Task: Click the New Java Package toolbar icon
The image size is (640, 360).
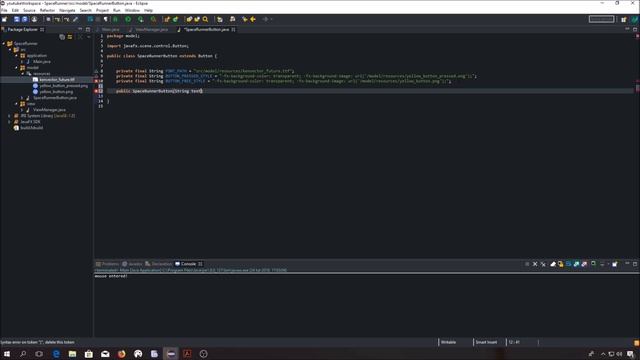Action: point(167,19)
